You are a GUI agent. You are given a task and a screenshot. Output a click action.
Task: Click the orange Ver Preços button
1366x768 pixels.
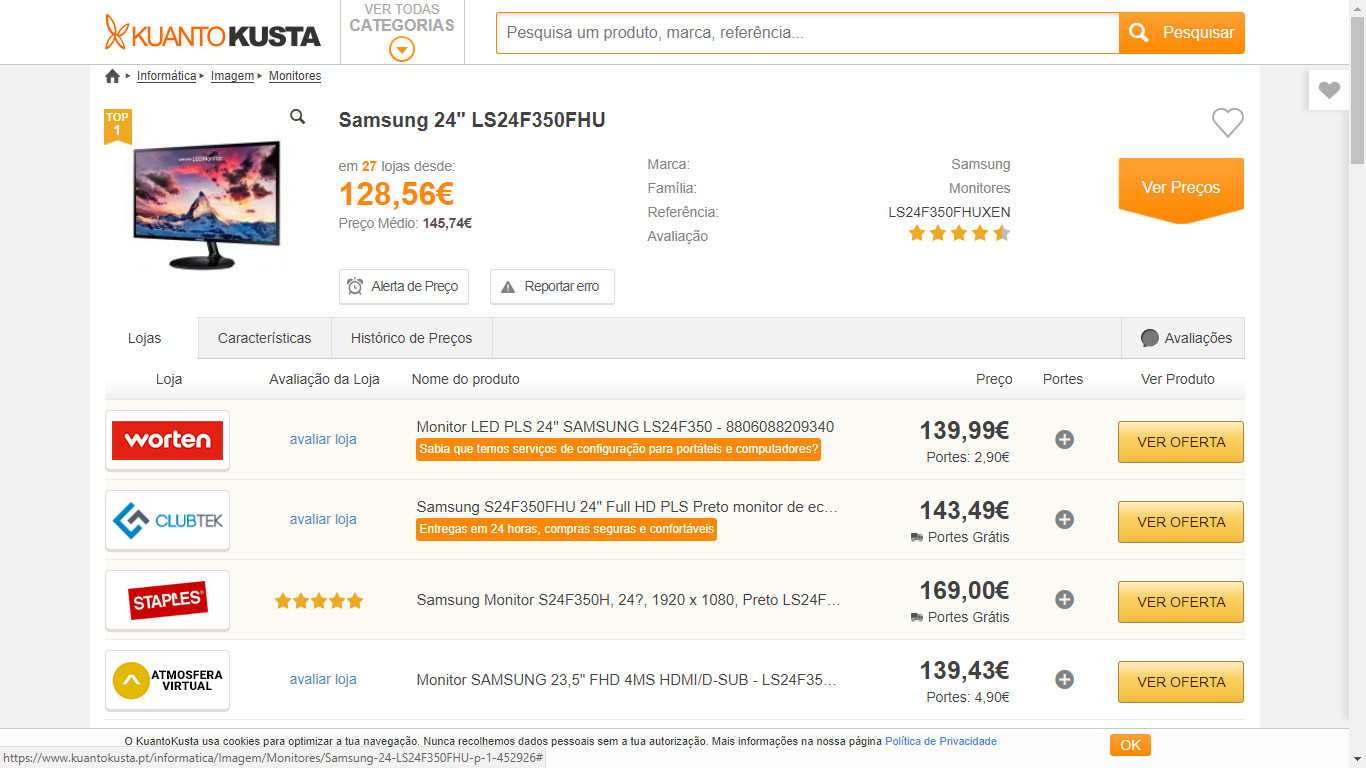tap(1180, 187)
